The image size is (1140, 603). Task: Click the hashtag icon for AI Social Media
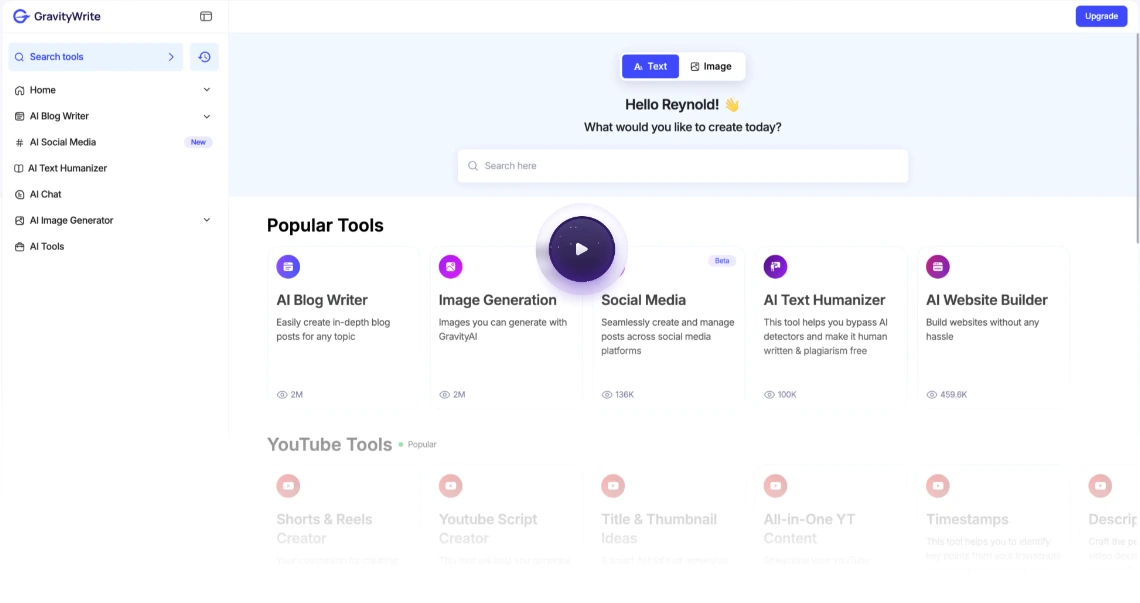tap(20, 143)
